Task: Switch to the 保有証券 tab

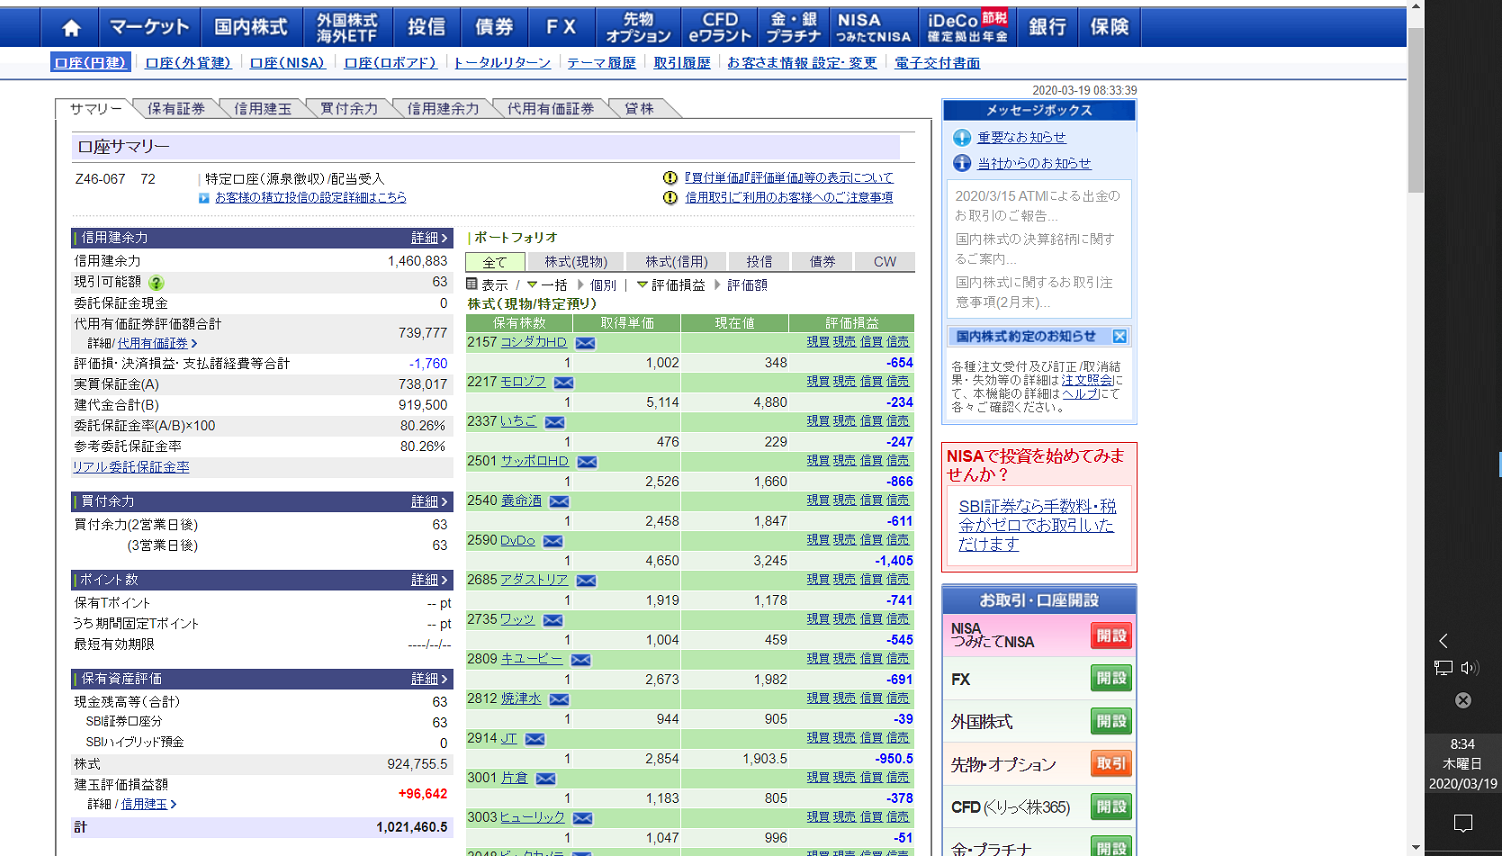Action: coord(176,109)
